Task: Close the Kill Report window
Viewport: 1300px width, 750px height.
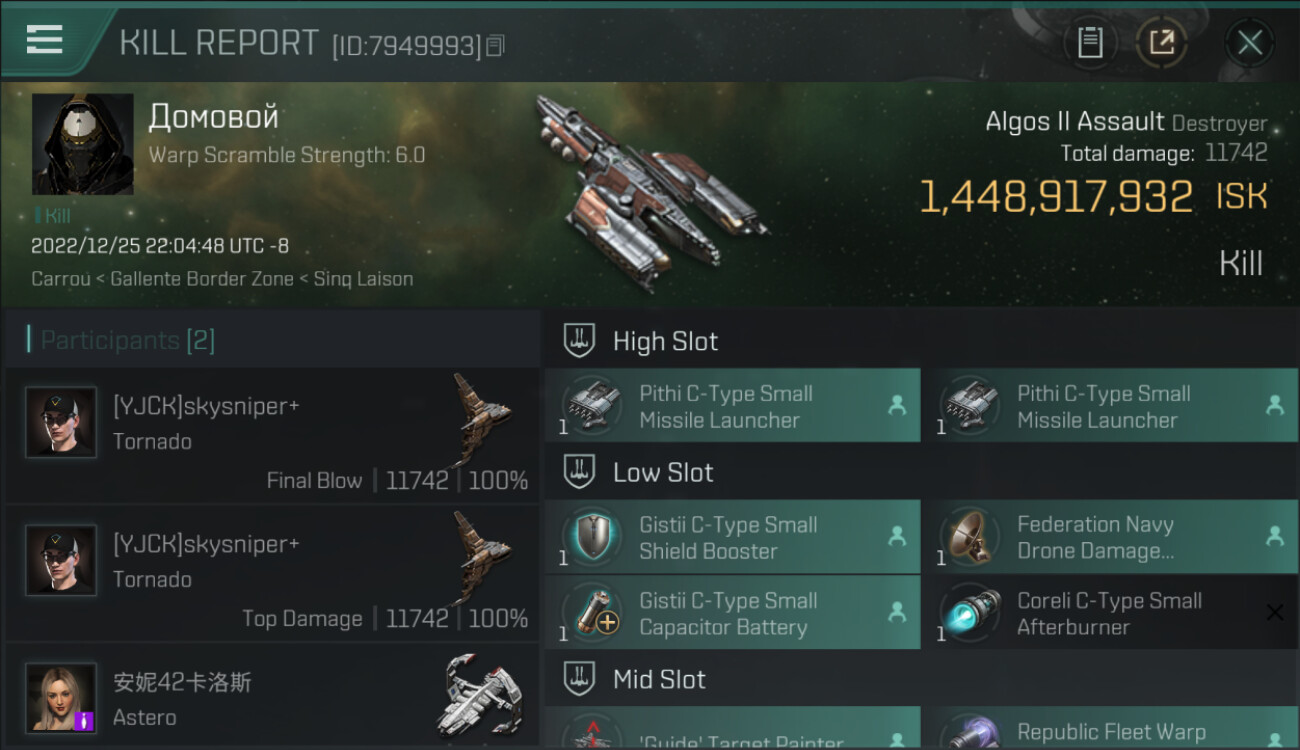Action: click(1250, 43)
